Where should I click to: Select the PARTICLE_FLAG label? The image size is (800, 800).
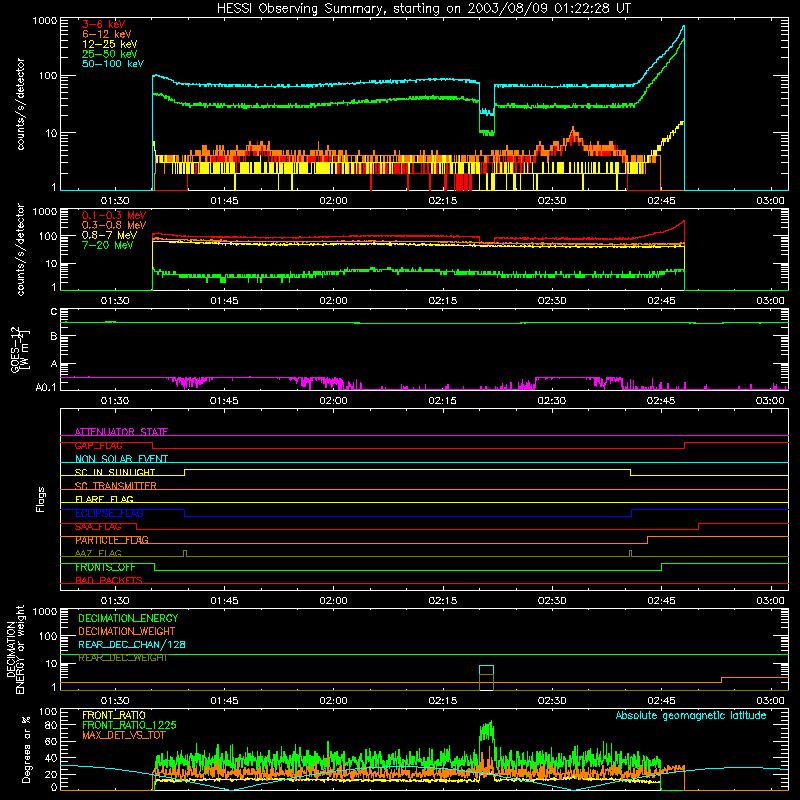(112, 540)
